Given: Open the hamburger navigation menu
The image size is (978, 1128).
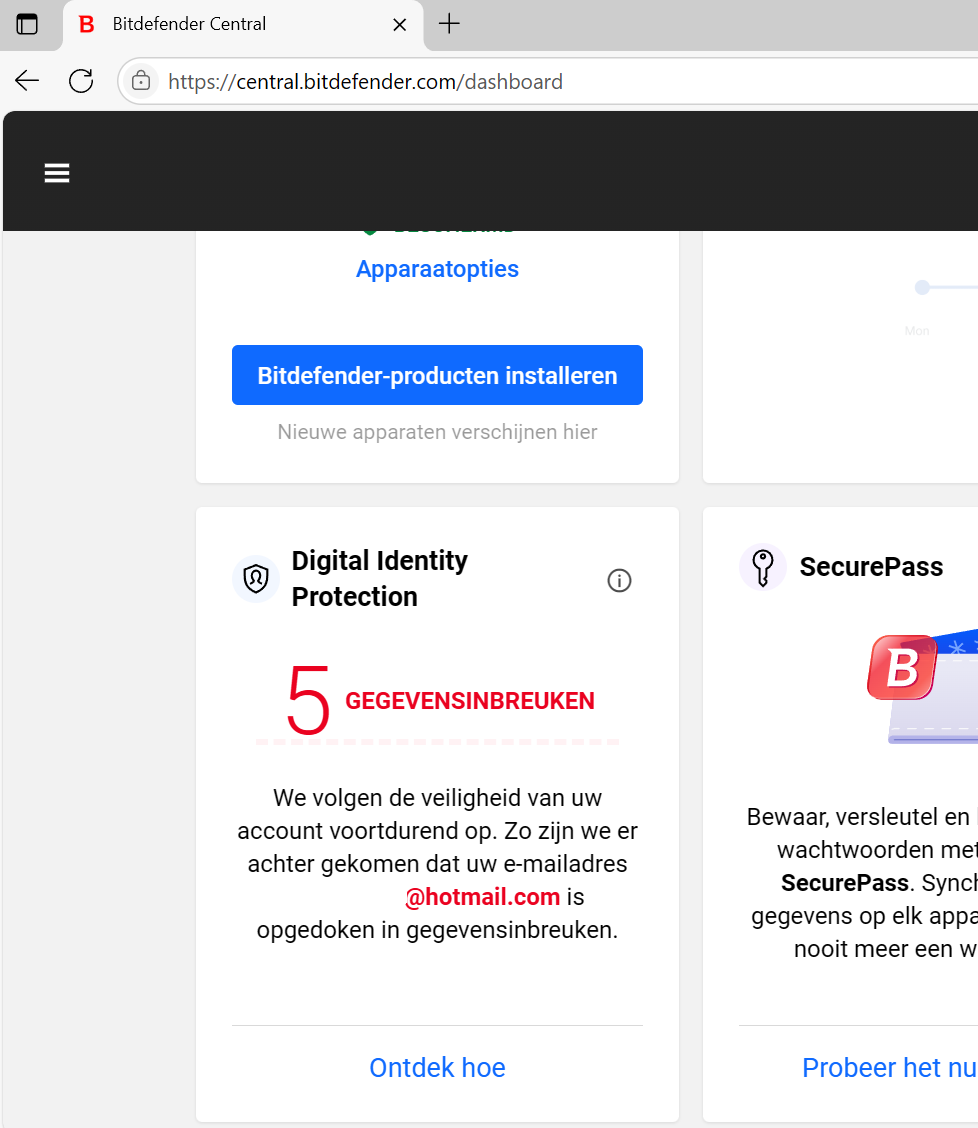Looking at the screenshot, I should tap(57, 173).
